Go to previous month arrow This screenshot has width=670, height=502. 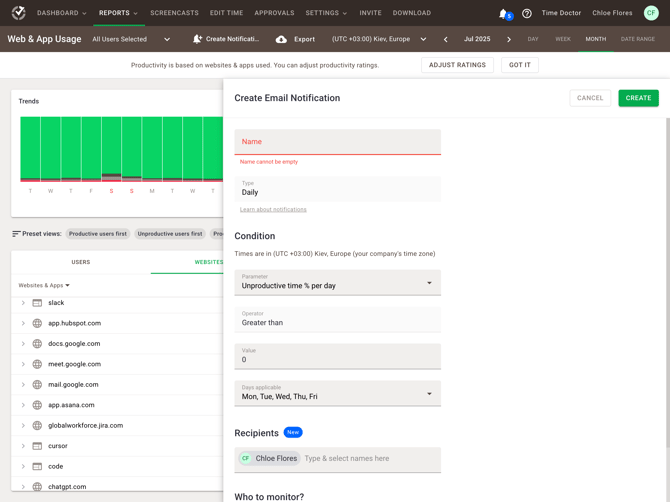[x=446, y=39]
